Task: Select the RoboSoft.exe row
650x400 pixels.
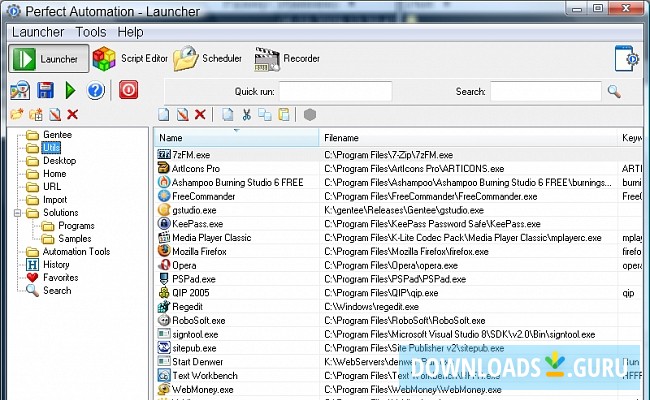Action: click(398, 320)
